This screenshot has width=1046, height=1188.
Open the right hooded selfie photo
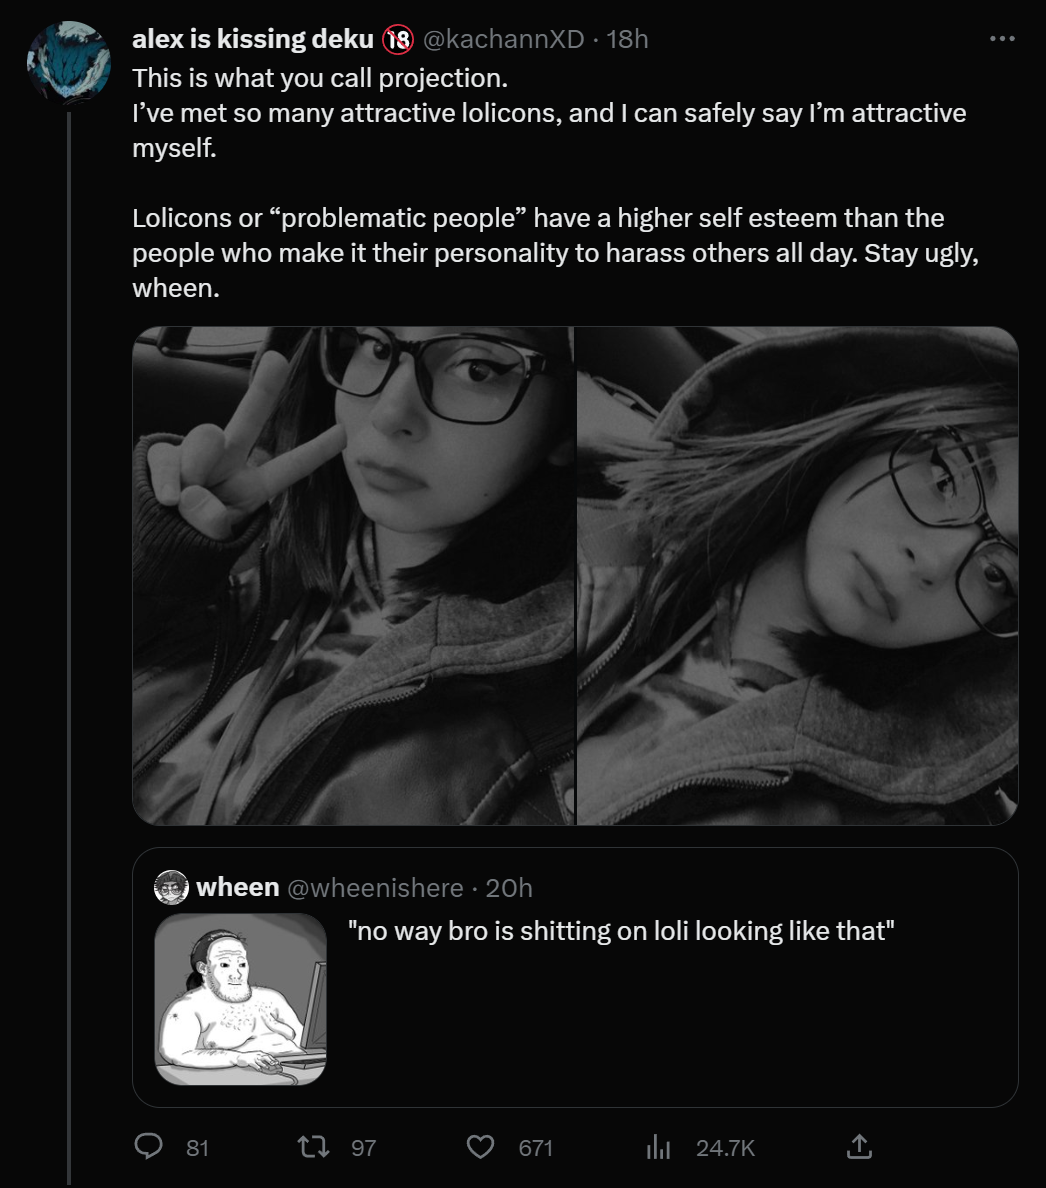coord(798,575)
